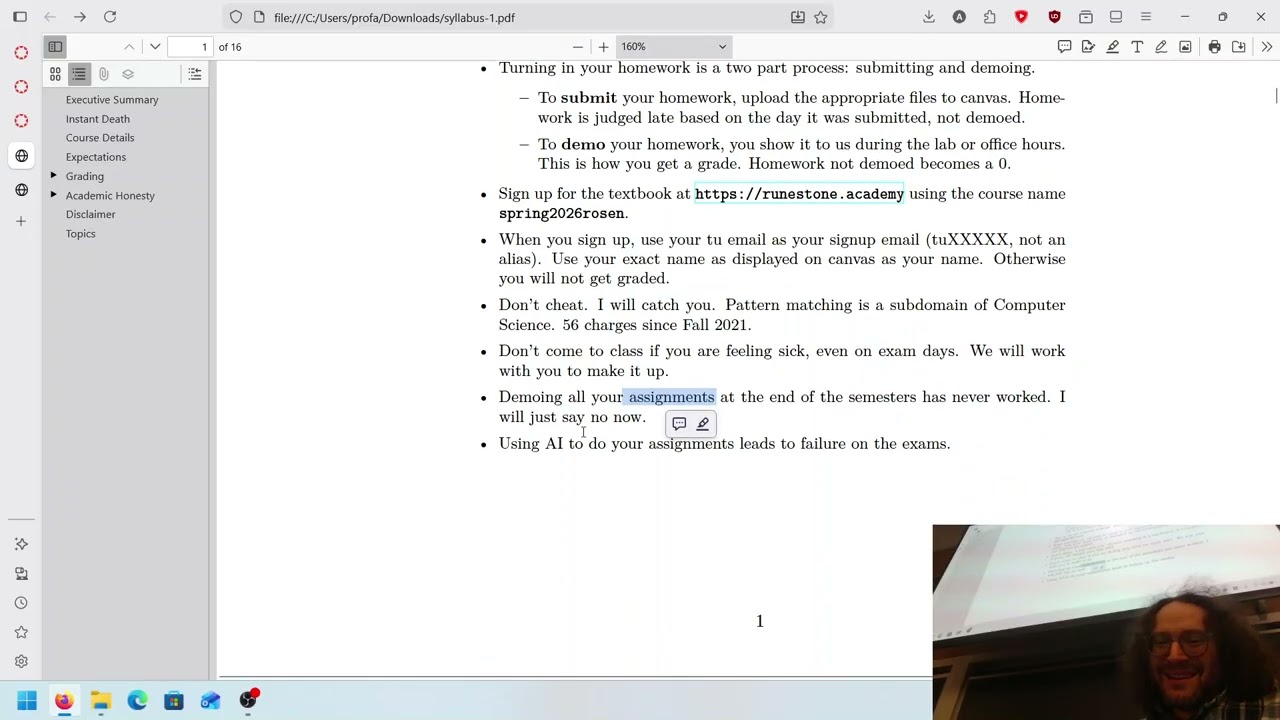Show attachments view in PDF sidebar
Viewport: 1280px width, 720px height.
103,74
